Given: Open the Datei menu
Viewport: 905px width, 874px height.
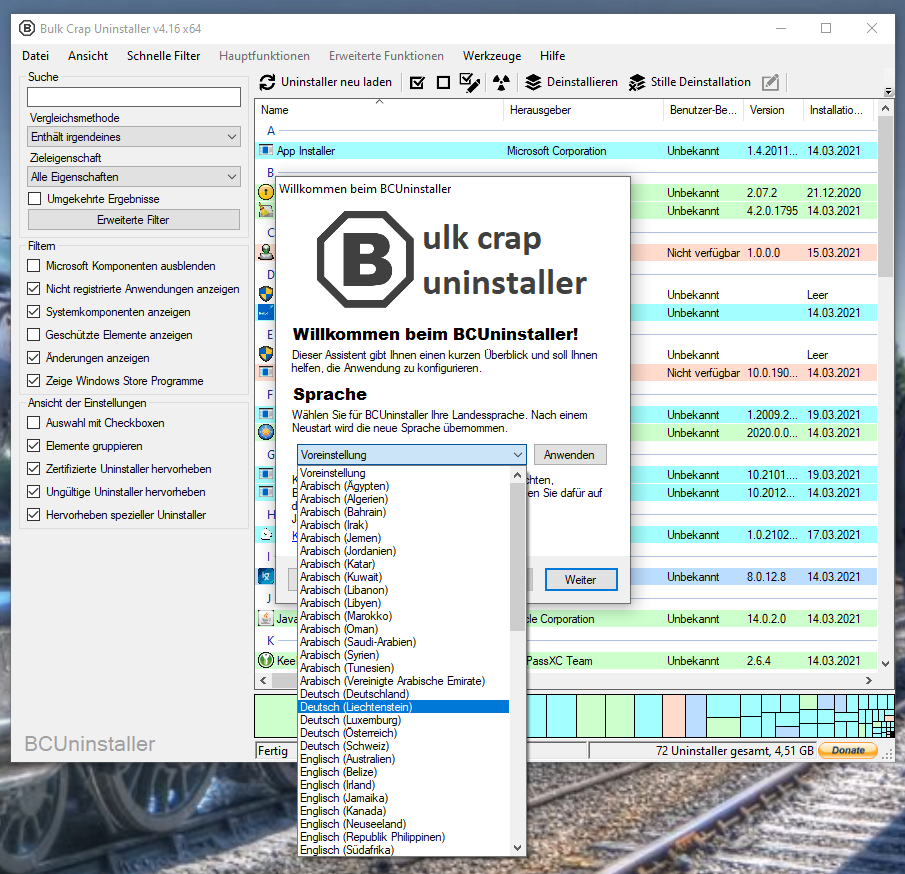Looking at the screenshot, I should click(35, 56).
